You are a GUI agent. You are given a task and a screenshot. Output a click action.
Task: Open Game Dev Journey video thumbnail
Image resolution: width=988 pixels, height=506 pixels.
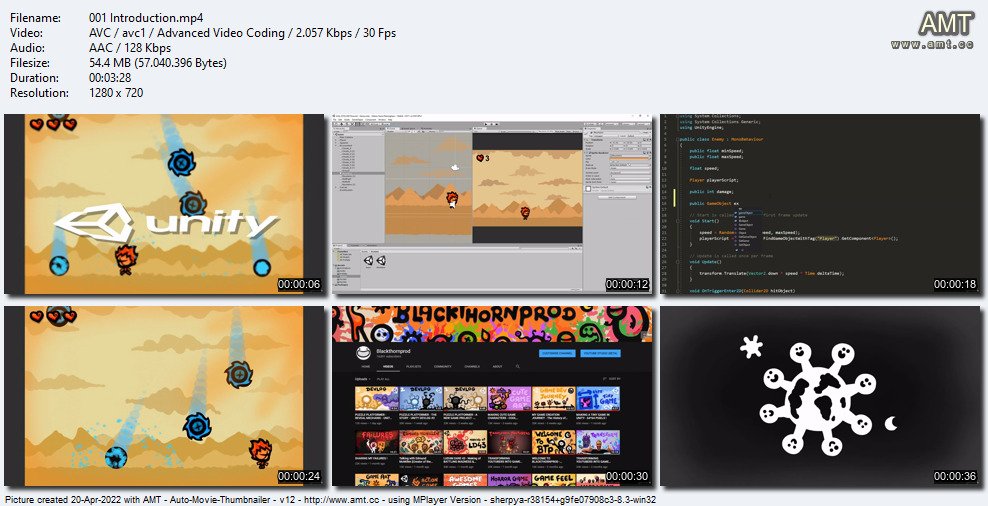pos(554,398)
